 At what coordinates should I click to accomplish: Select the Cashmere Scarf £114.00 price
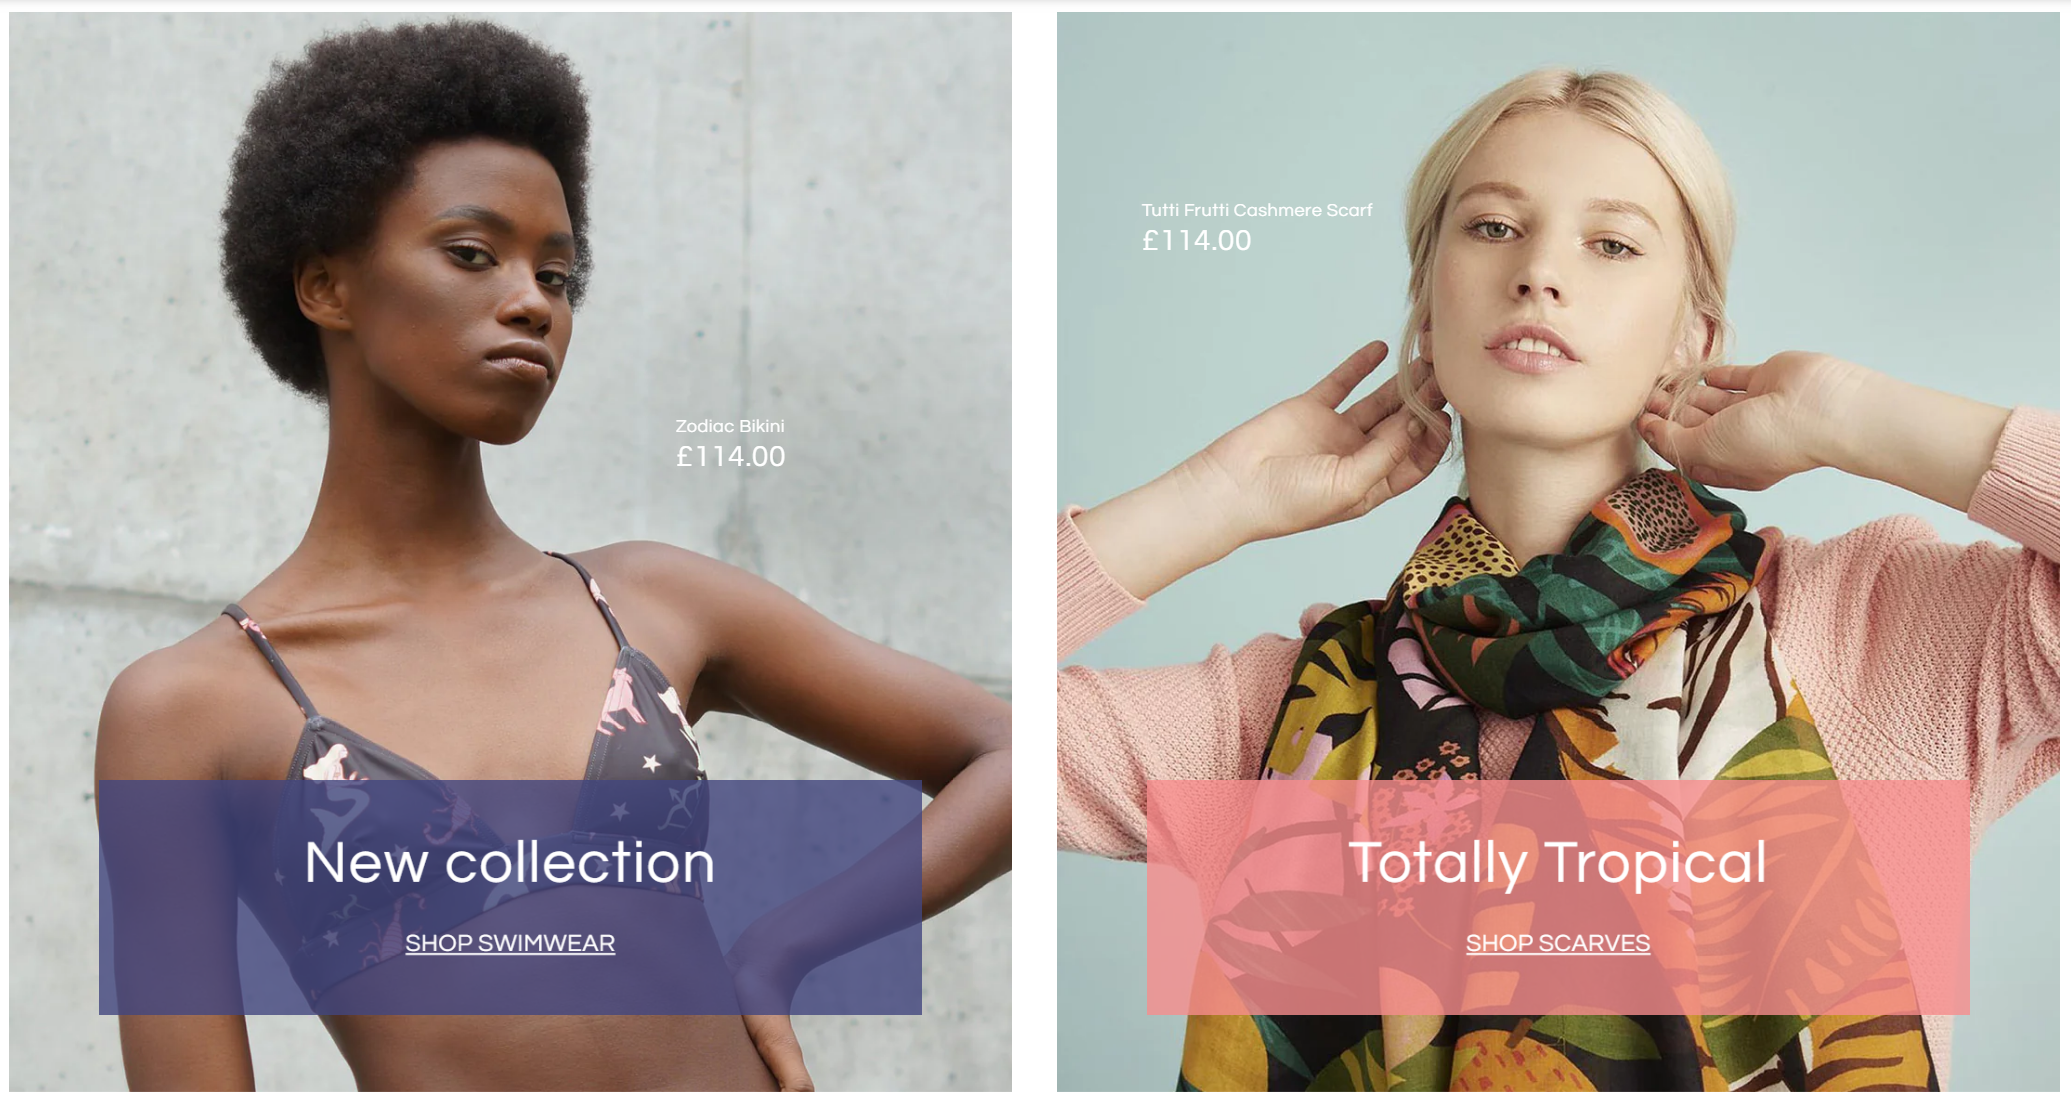point(1196,241)
